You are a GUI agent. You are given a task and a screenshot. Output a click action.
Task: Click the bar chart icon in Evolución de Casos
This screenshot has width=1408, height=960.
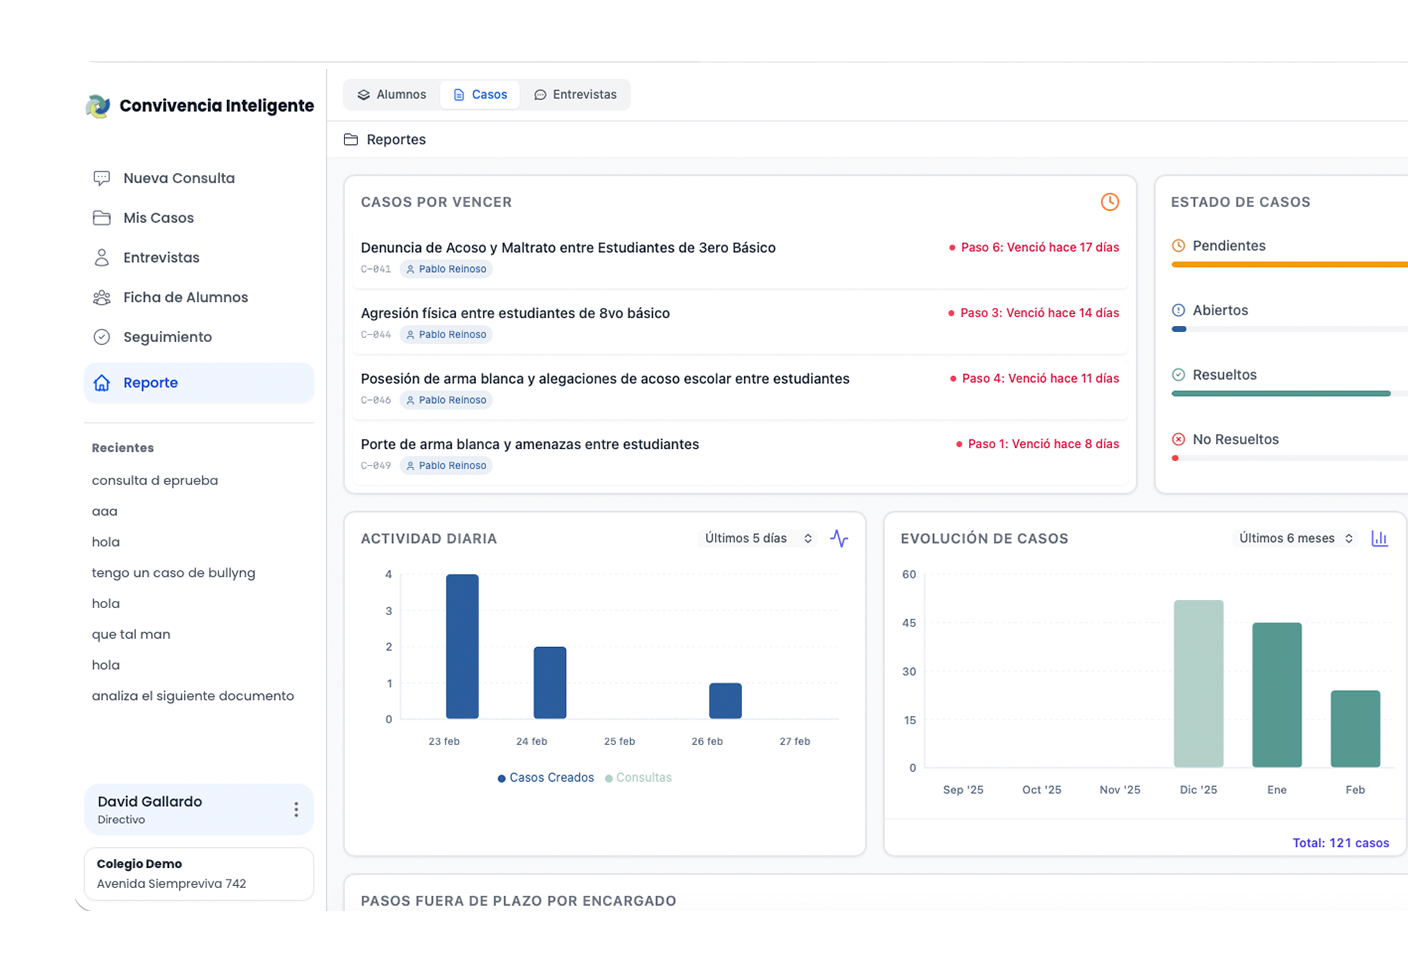[x=1379, y=539]
